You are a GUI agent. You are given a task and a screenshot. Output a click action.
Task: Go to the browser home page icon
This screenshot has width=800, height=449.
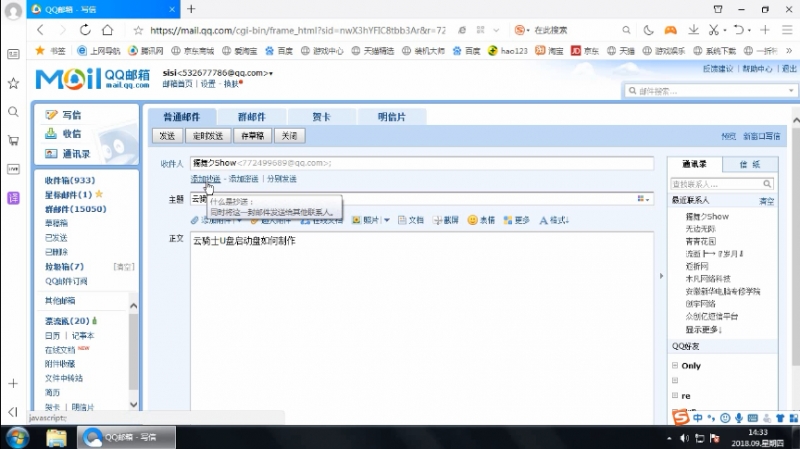click(107, 30)
